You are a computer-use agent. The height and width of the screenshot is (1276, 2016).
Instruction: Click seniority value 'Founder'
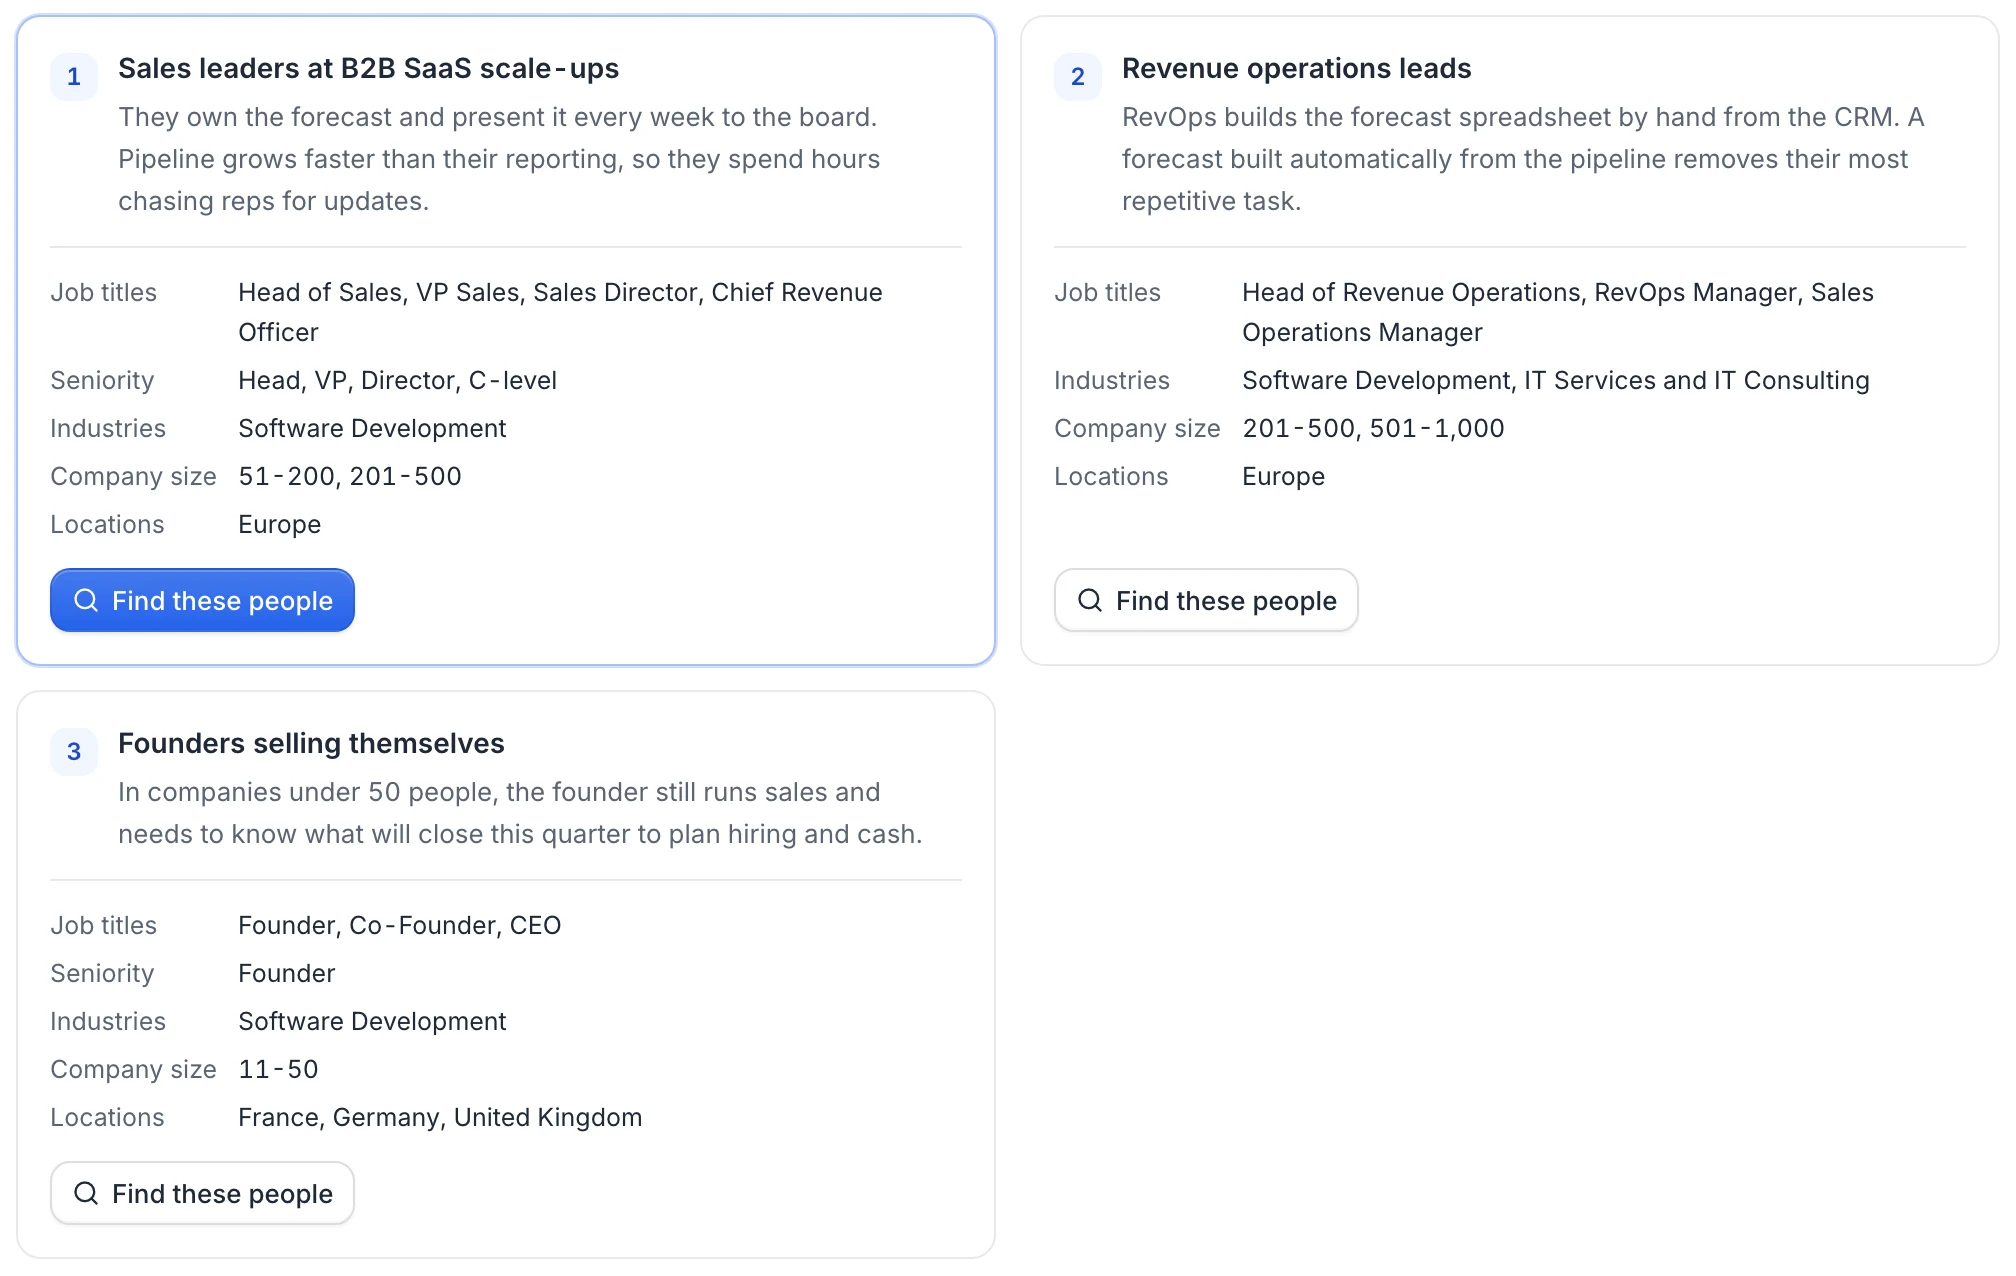pyautogui.click(x=286, y=973)
